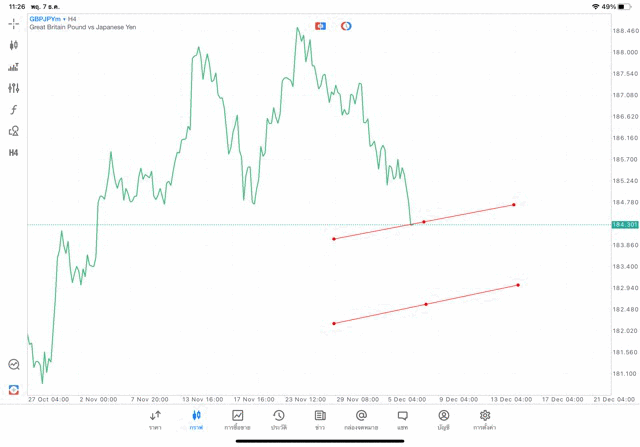Switch to the ราคา (Quotes) tab
Image resolution: width=640 pixels, height=447 pixels.
(x=155, y=419)
